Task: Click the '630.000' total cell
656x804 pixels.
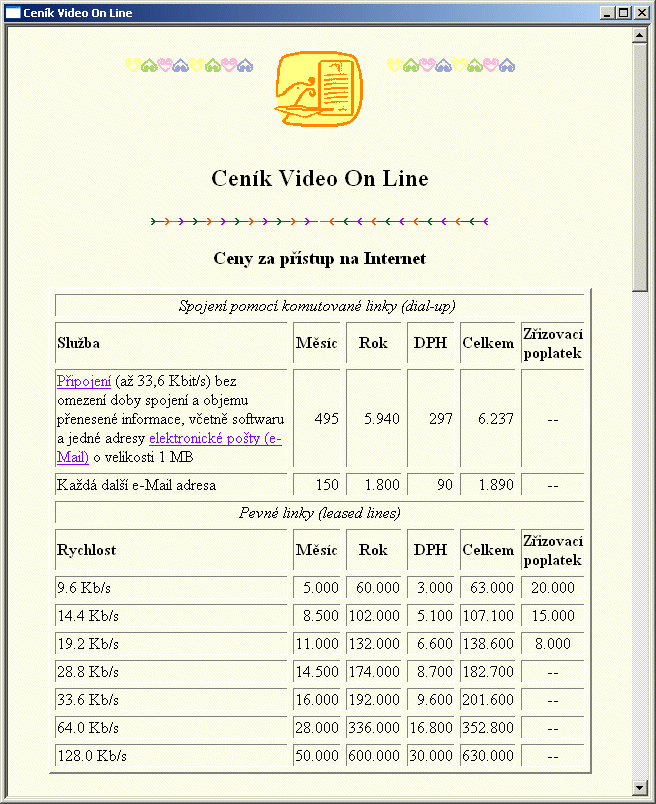Action: tap(488, 756)
